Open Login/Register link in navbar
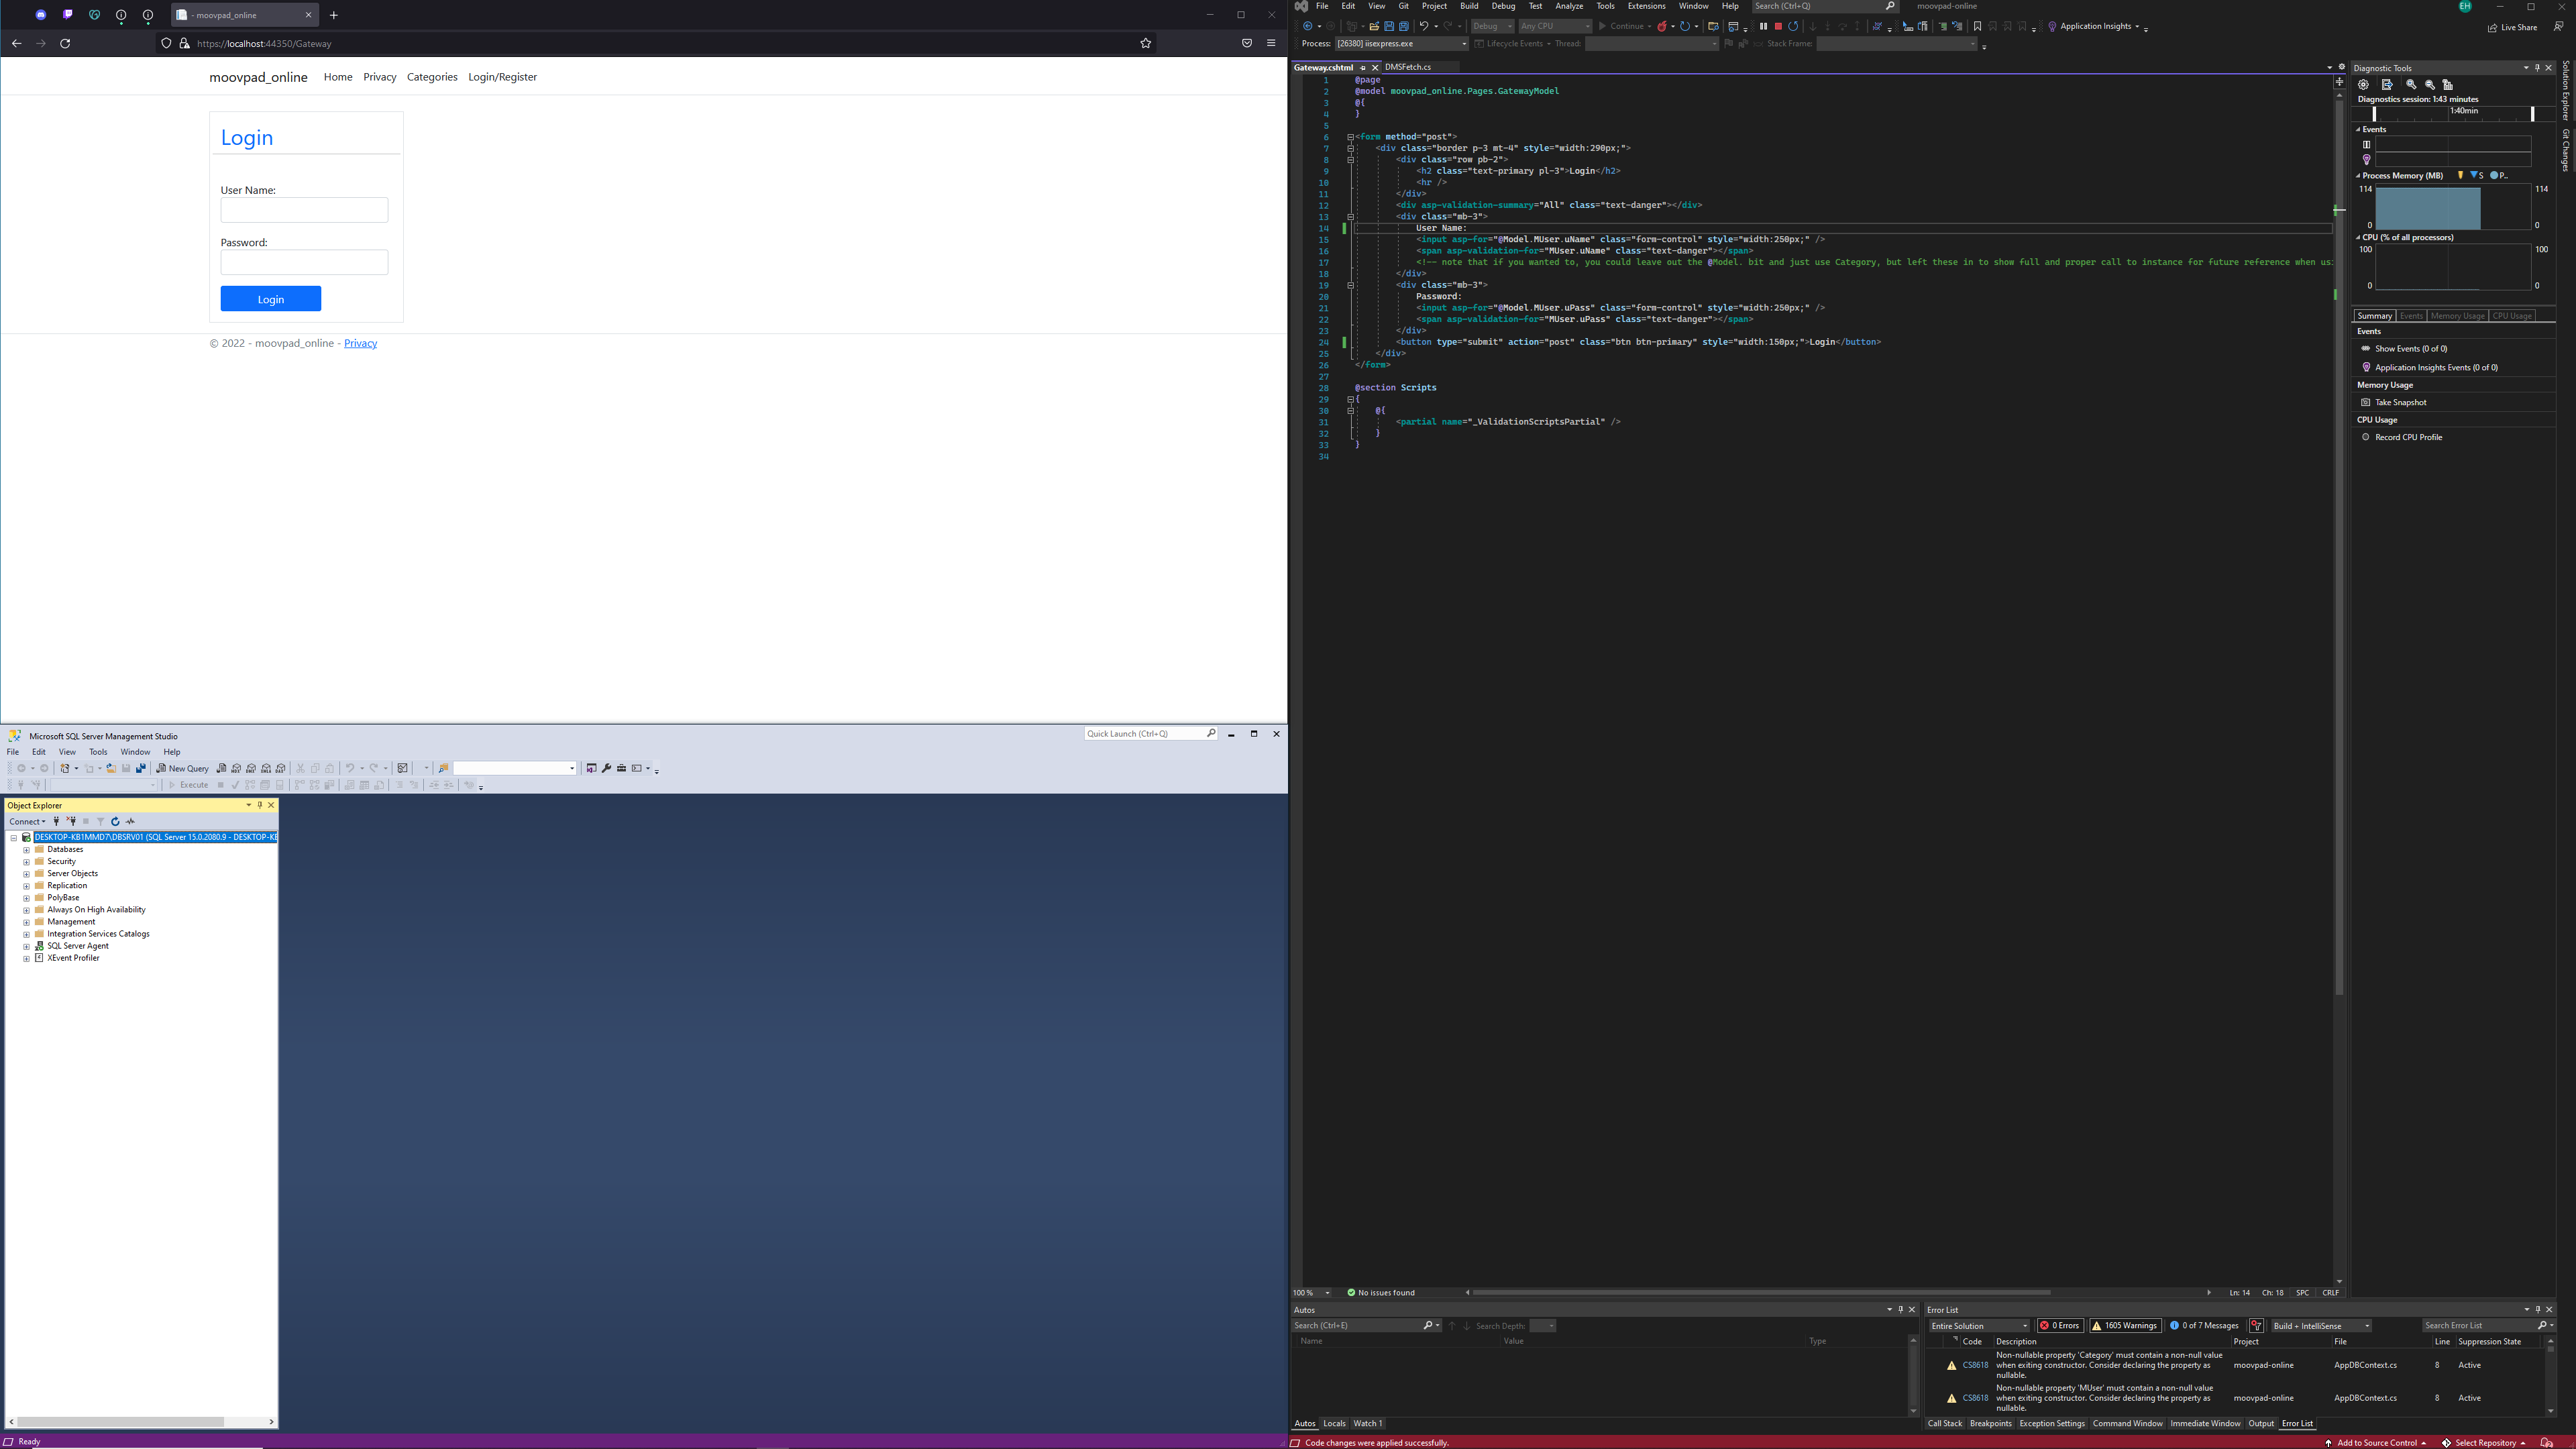Viewport: 2576px width, 1449px height. (x=503, y=77)
